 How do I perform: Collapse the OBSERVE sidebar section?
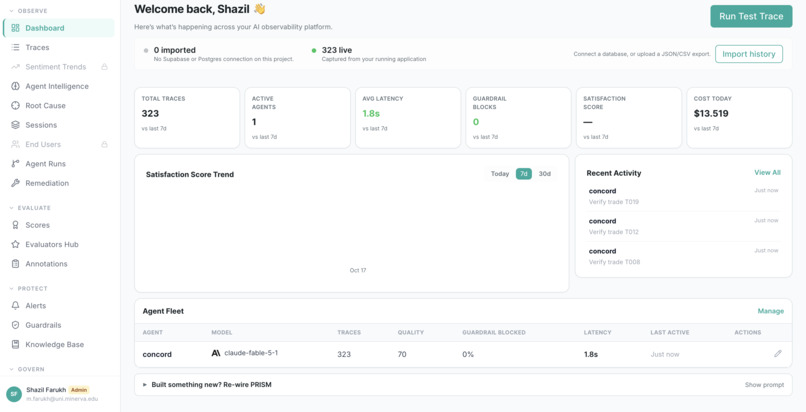[28, 11]
